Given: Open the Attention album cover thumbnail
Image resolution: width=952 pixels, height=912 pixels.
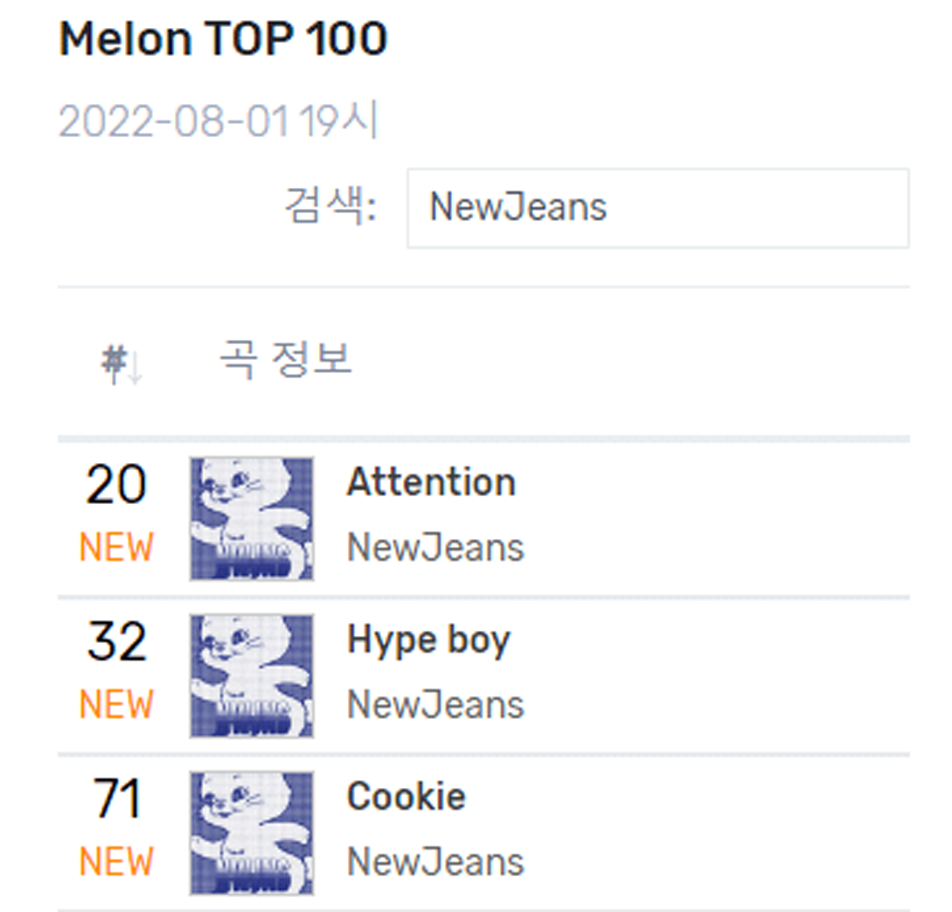Looking at the screenshot, I should pyautogui.click(x=251, y=519).
